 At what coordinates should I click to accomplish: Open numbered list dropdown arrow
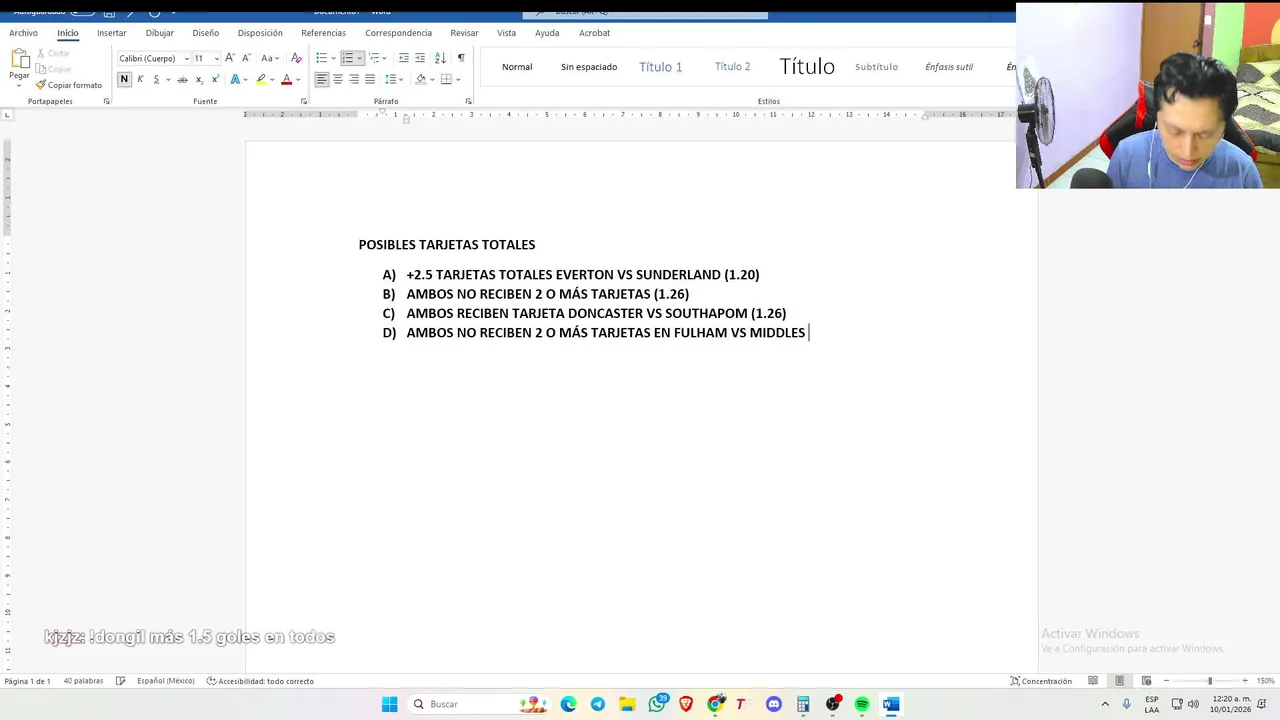(360, 58)
